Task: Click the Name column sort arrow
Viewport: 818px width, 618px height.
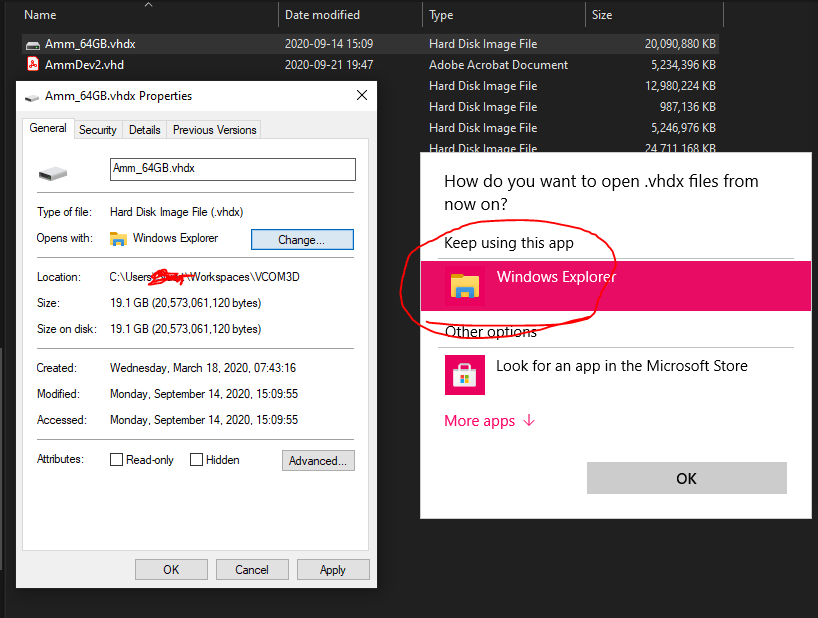Action: coord(148,6)
